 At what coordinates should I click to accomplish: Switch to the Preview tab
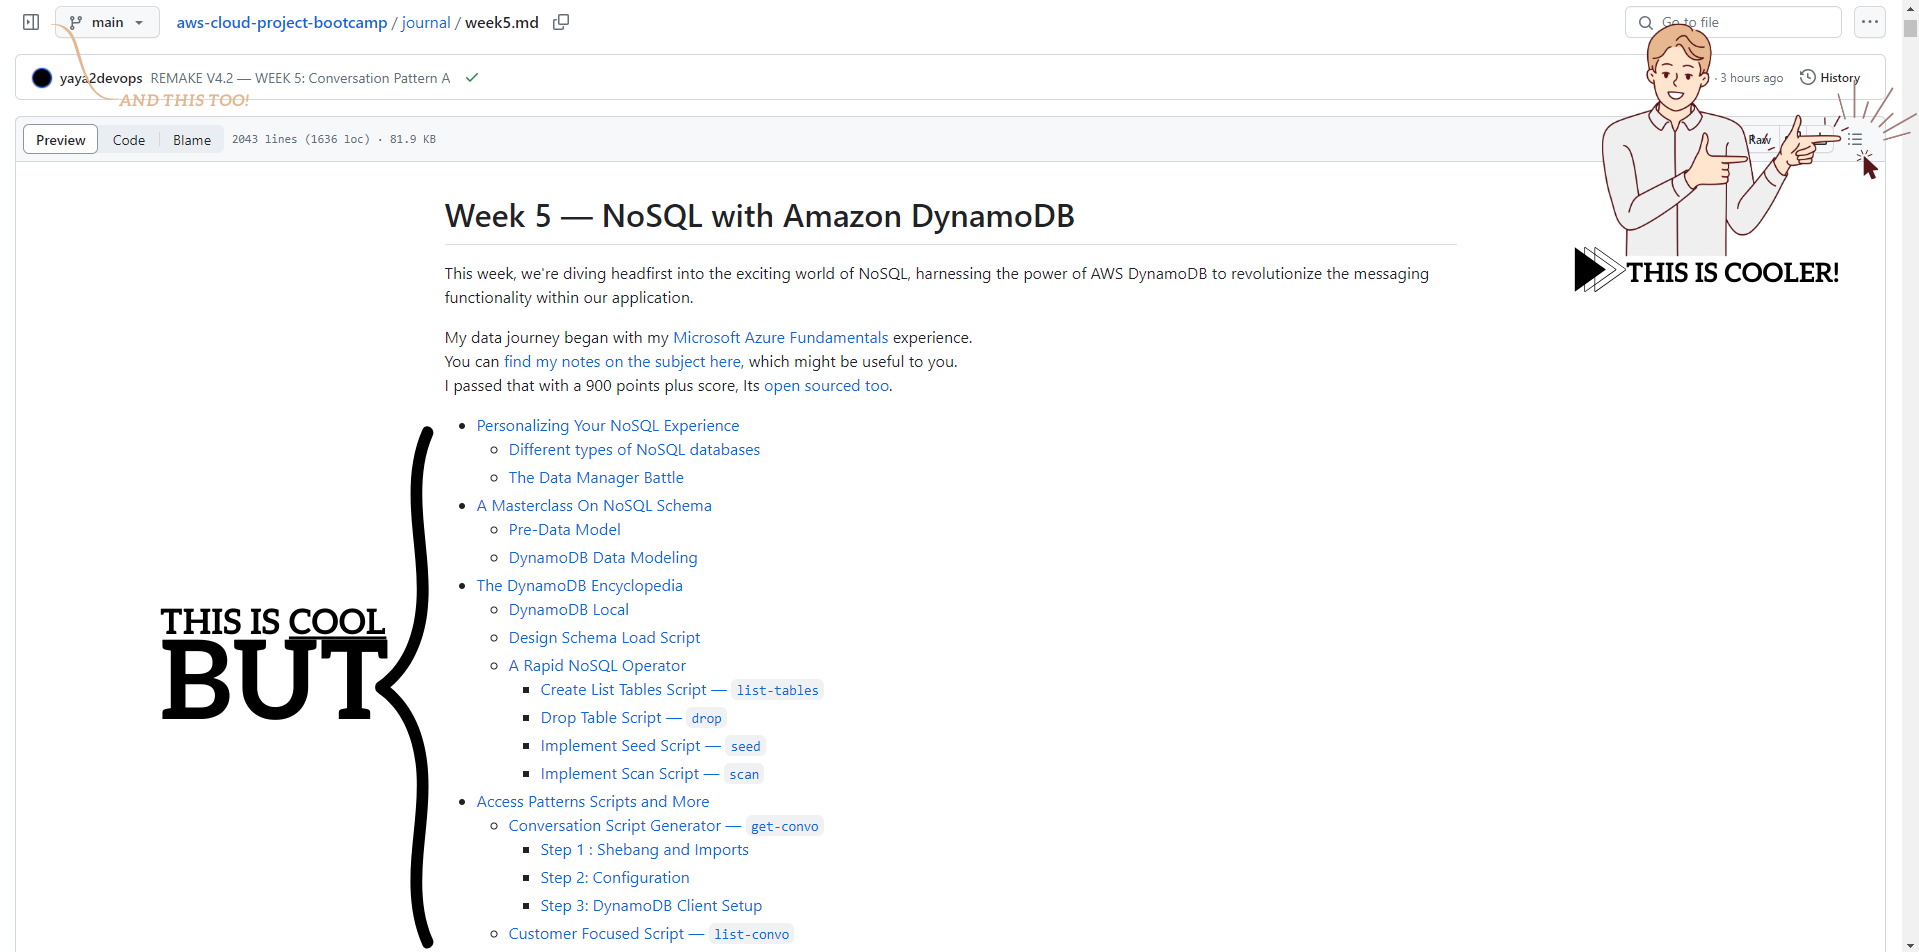(60, 140)
